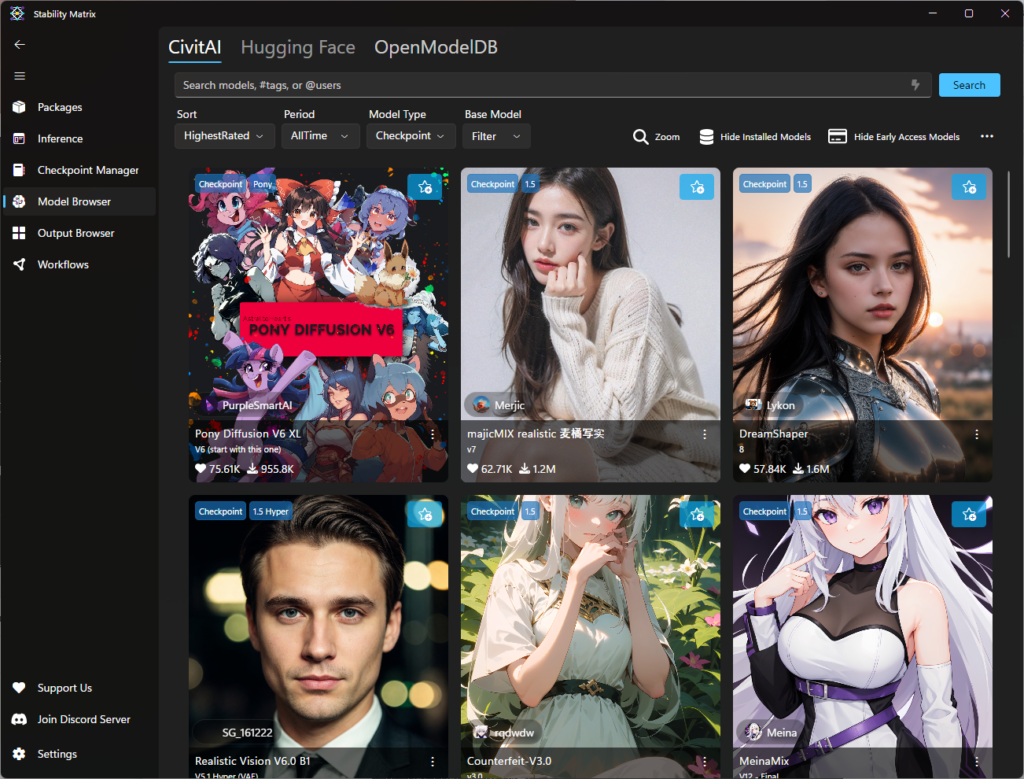Viewport: 1024px width, 779px height.
Task: Click the 1.5 tag on majicMIX card
Action: pyautogui.click(x=530, y=184)
